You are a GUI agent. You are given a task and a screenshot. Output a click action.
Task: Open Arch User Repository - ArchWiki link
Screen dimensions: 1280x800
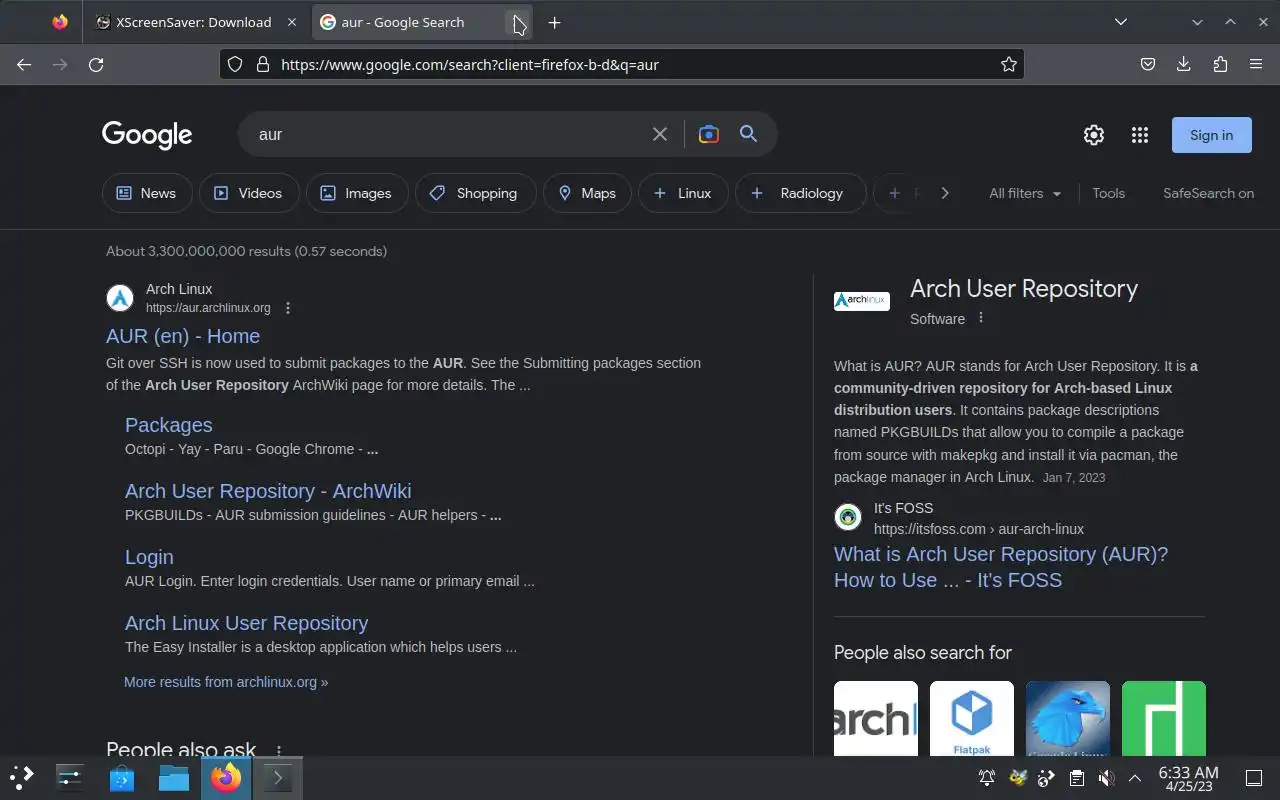point(268,491)
